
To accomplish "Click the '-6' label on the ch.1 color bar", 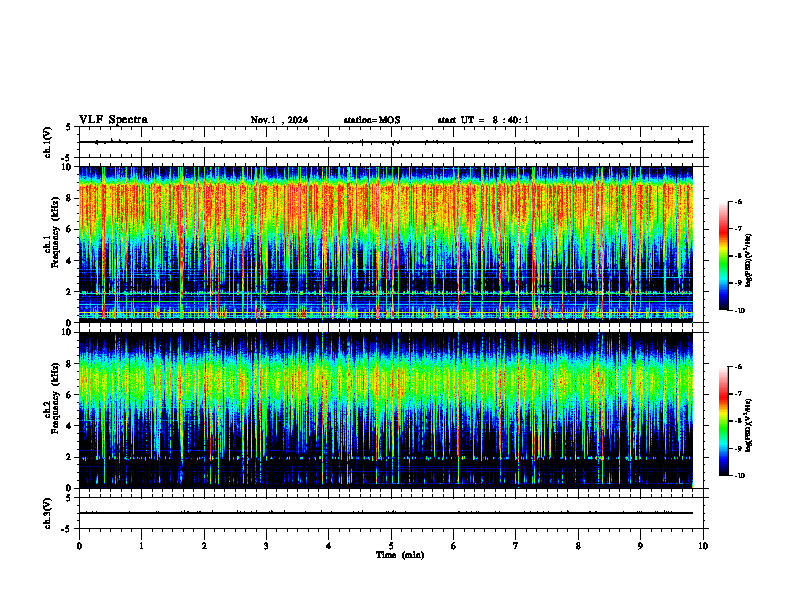I will [738, 201].
